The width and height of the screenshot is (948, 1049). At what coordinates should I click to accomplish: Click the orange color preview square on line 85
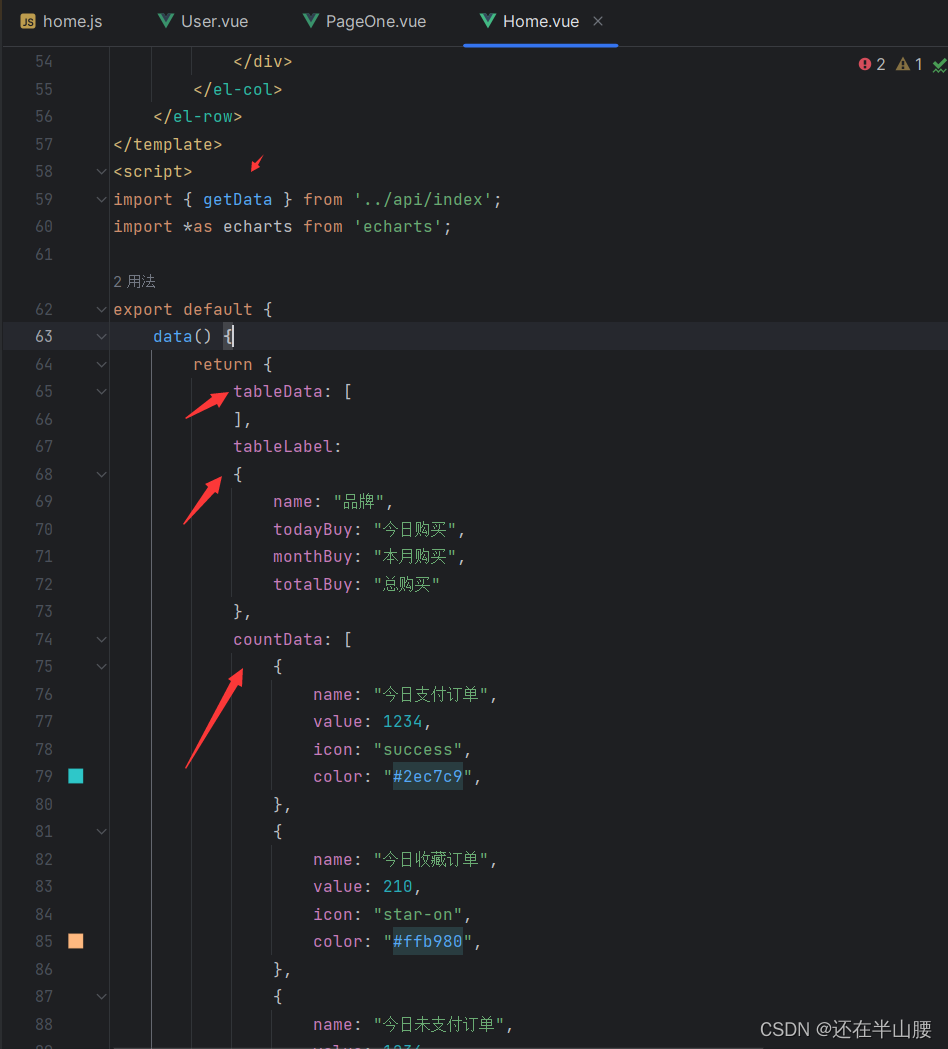(76, 940)
